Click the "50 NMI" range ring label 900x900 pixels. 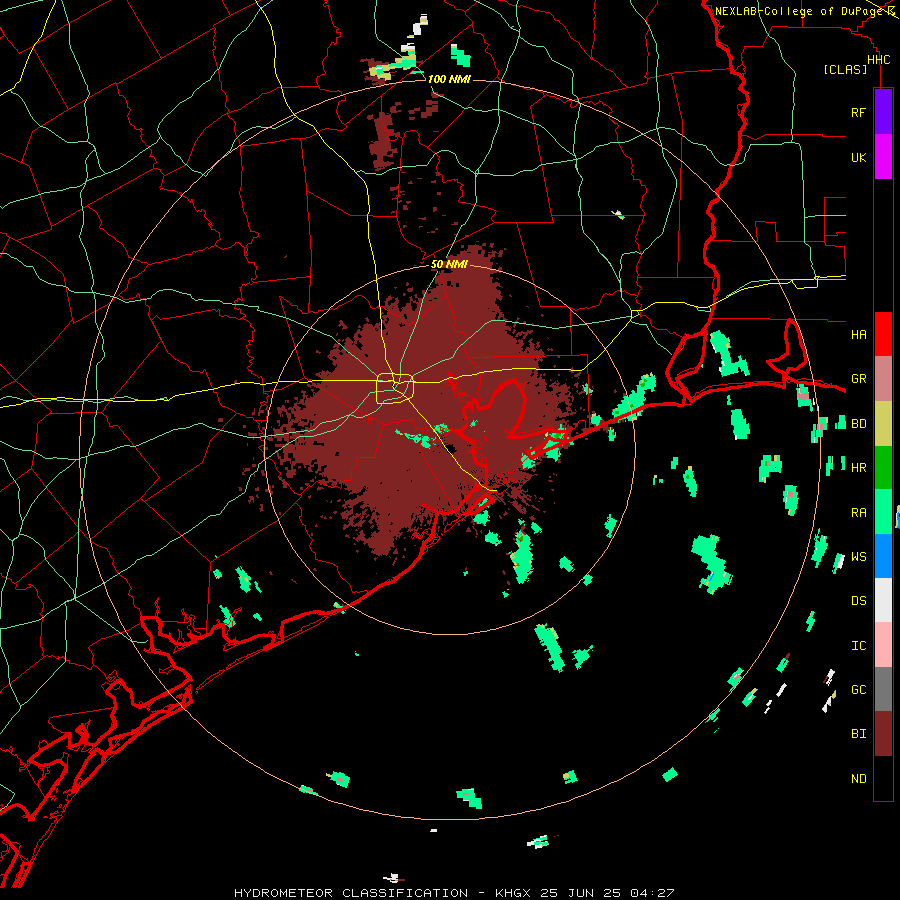(x=449, y=264)
